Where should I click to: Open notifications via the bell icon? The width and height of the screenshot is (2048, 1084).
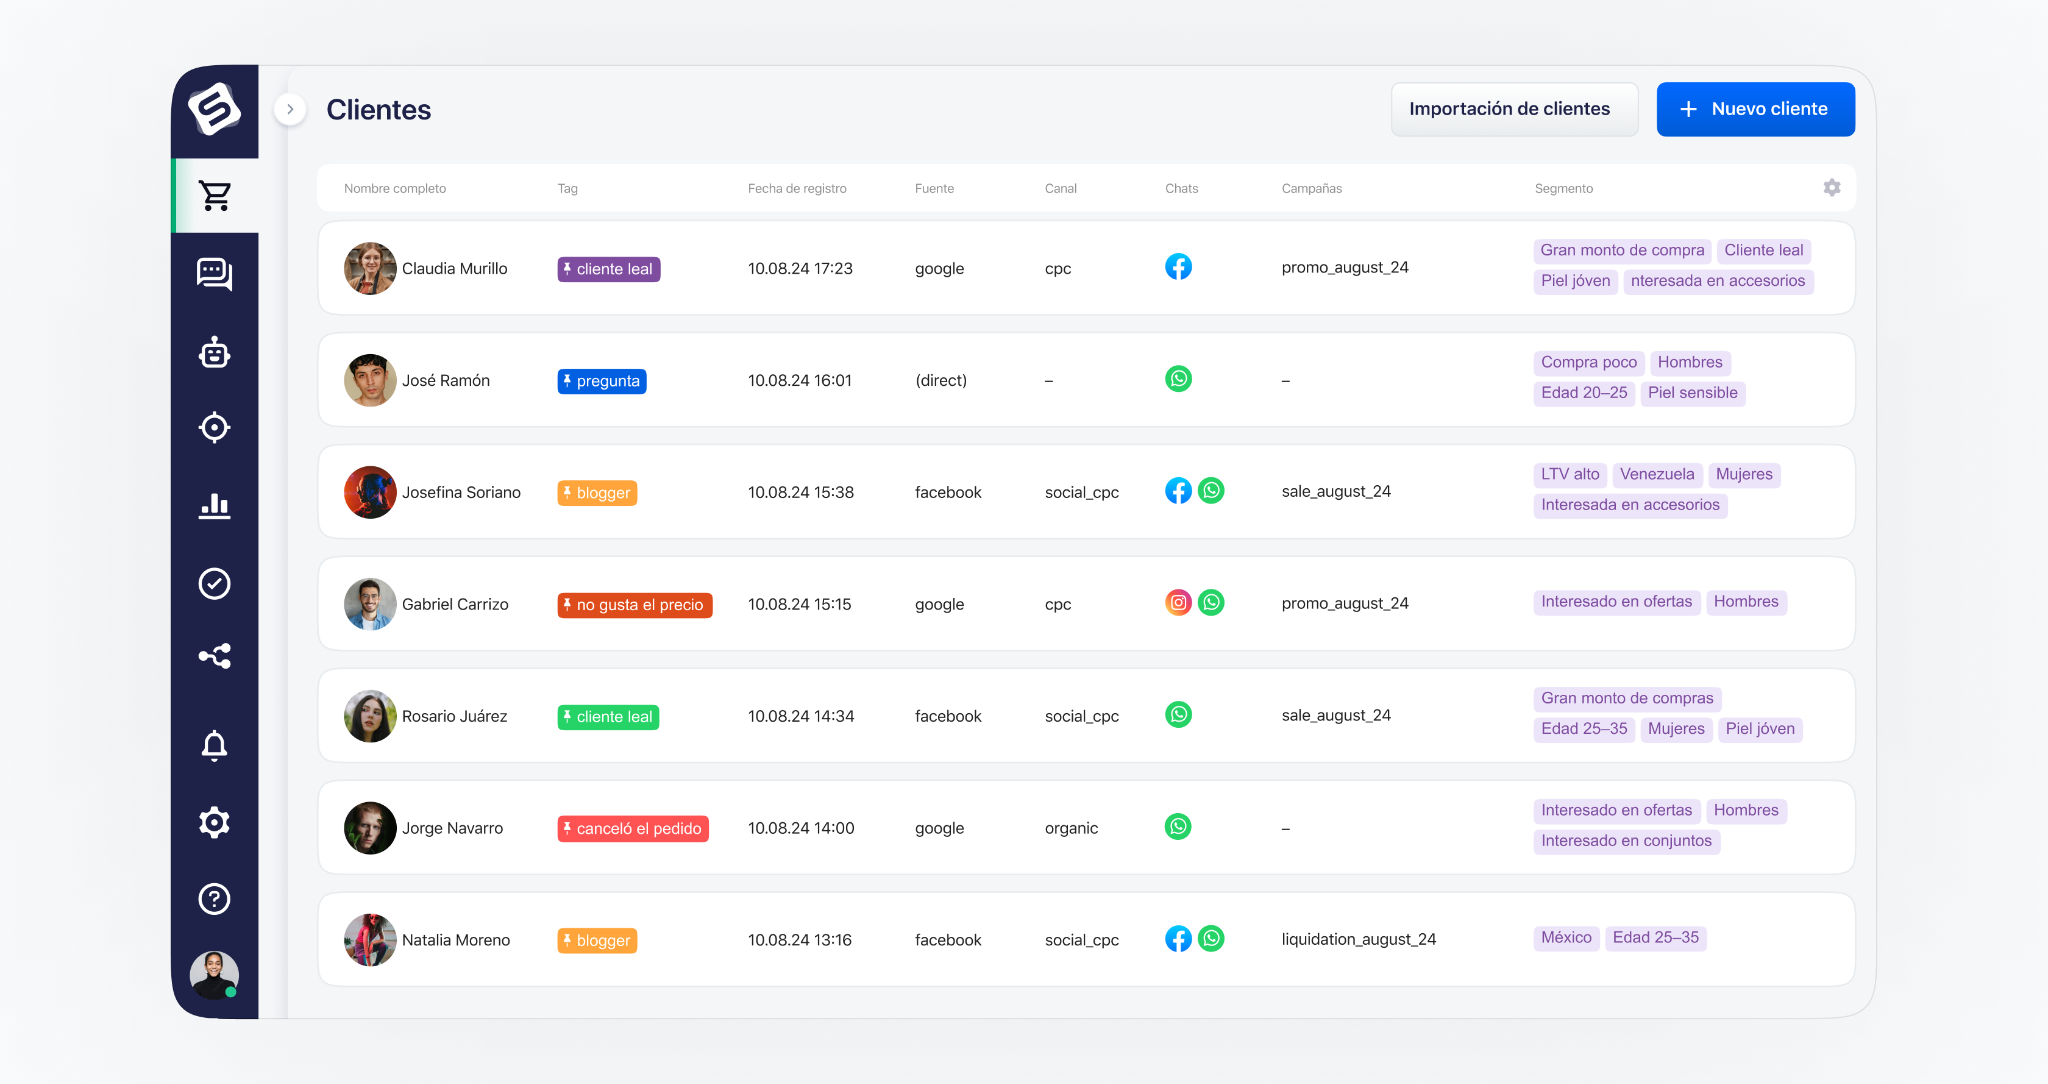click(214, 744)
